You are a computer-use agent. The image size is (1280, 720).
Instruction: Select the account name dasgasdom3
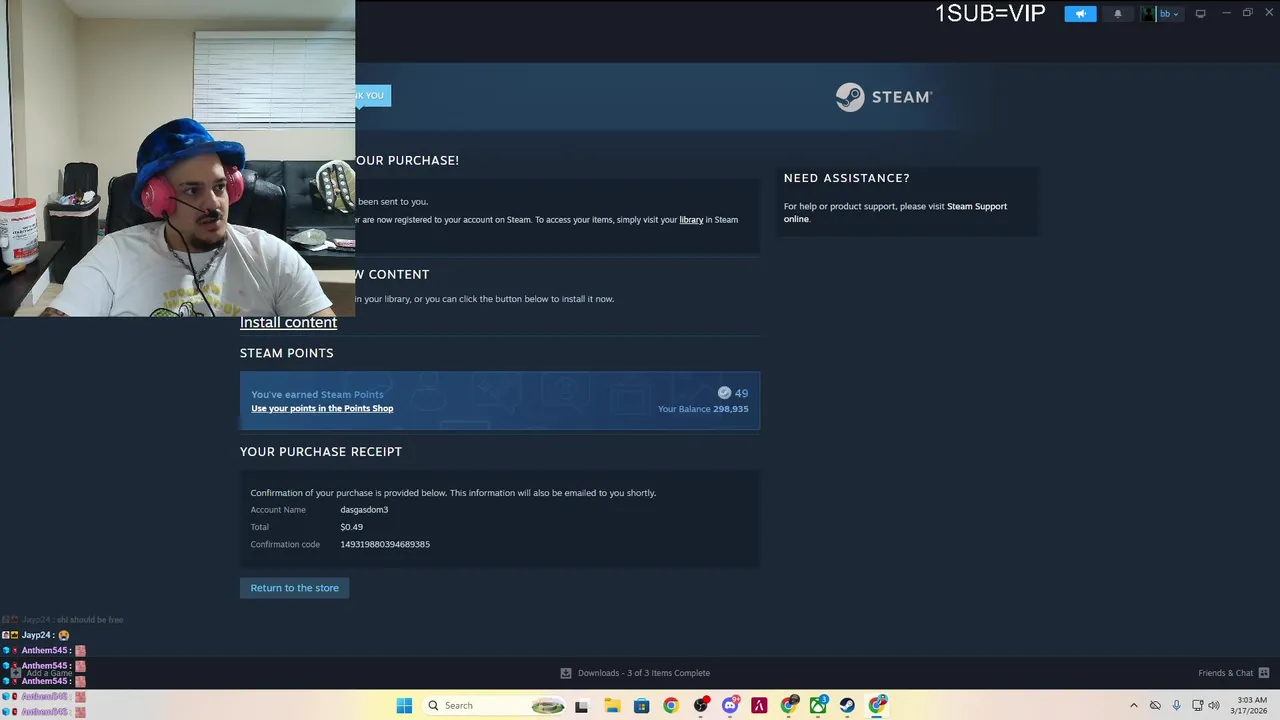tap(364, 510)
